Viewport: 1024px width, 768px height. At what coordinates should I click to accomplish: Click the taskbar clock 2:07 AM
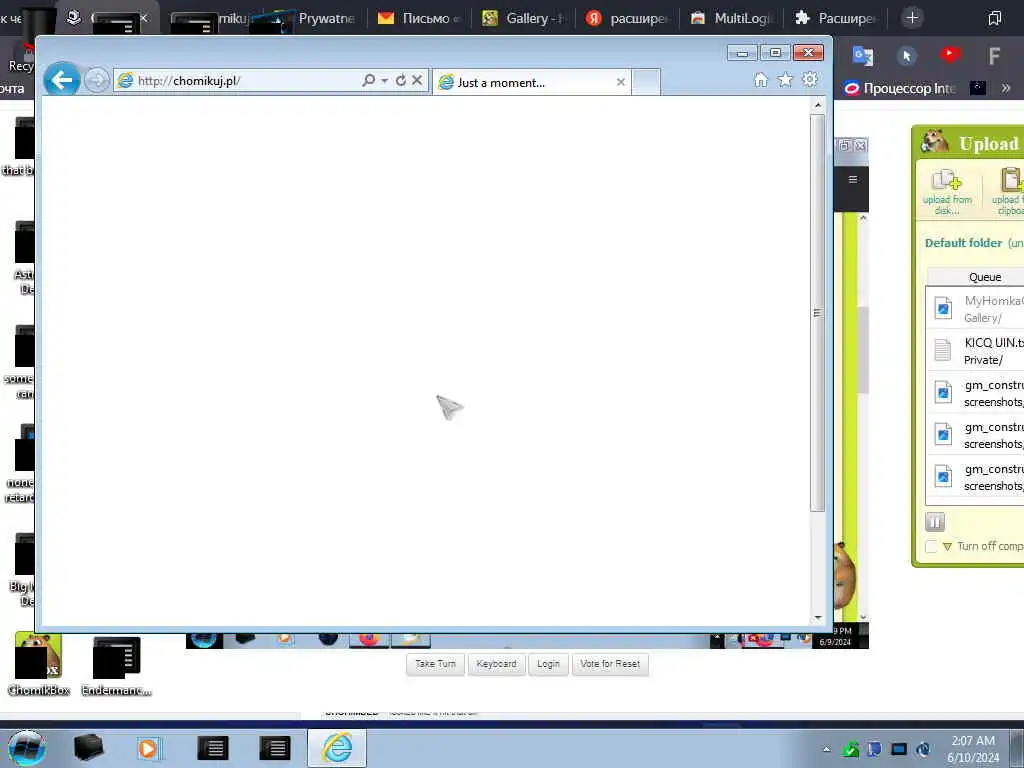973,749
